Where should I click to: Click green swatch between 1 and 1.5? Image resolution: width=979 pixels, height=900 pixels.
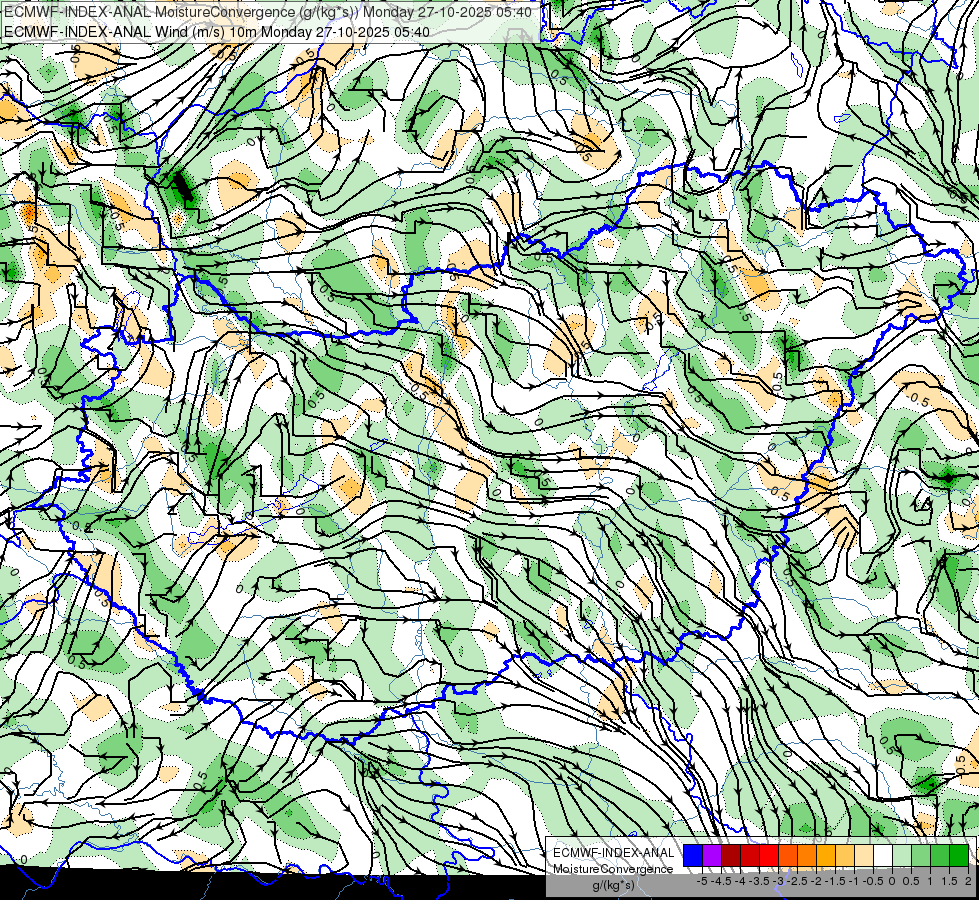(x=940, y=855)
